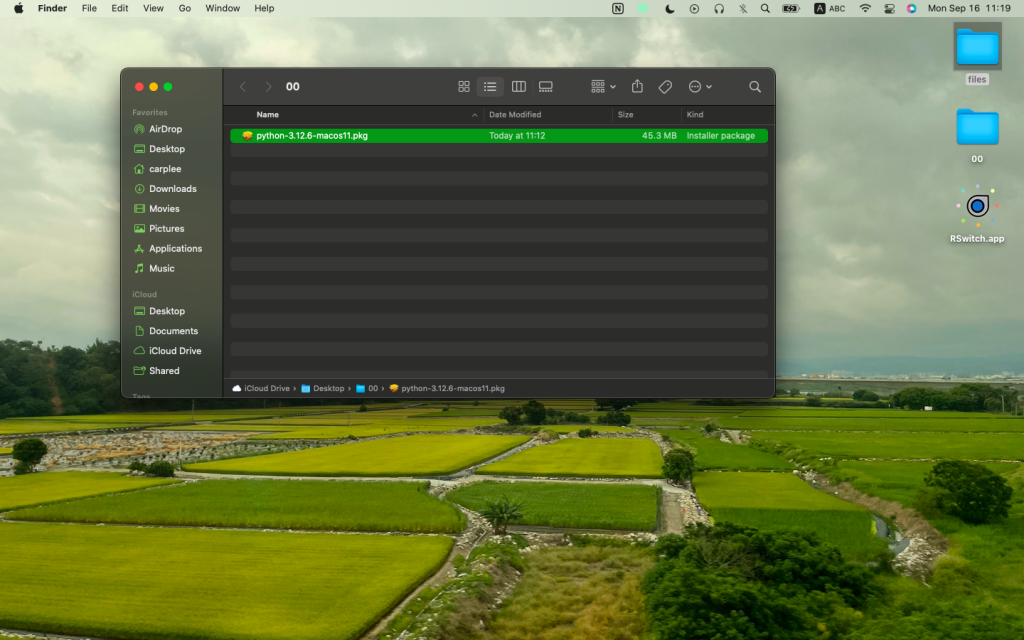Click the 00 folder in the path bar
1024x640 pixels.
coord(367,389)
